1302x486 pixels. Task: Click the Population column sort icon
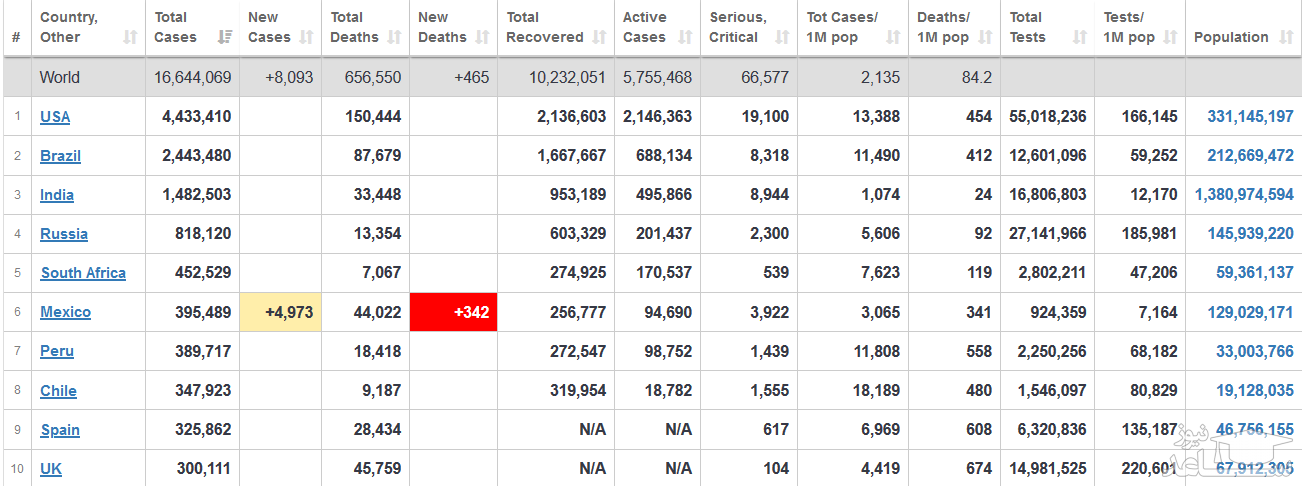[1285, 38]
